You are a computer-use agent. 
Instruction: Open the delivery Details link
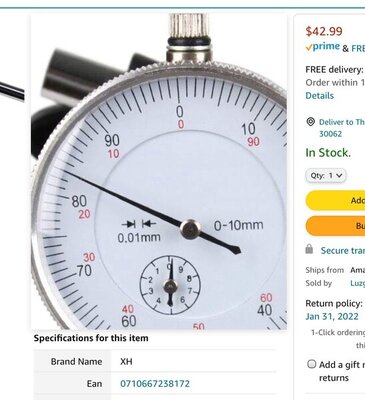(x=320, y=96)
